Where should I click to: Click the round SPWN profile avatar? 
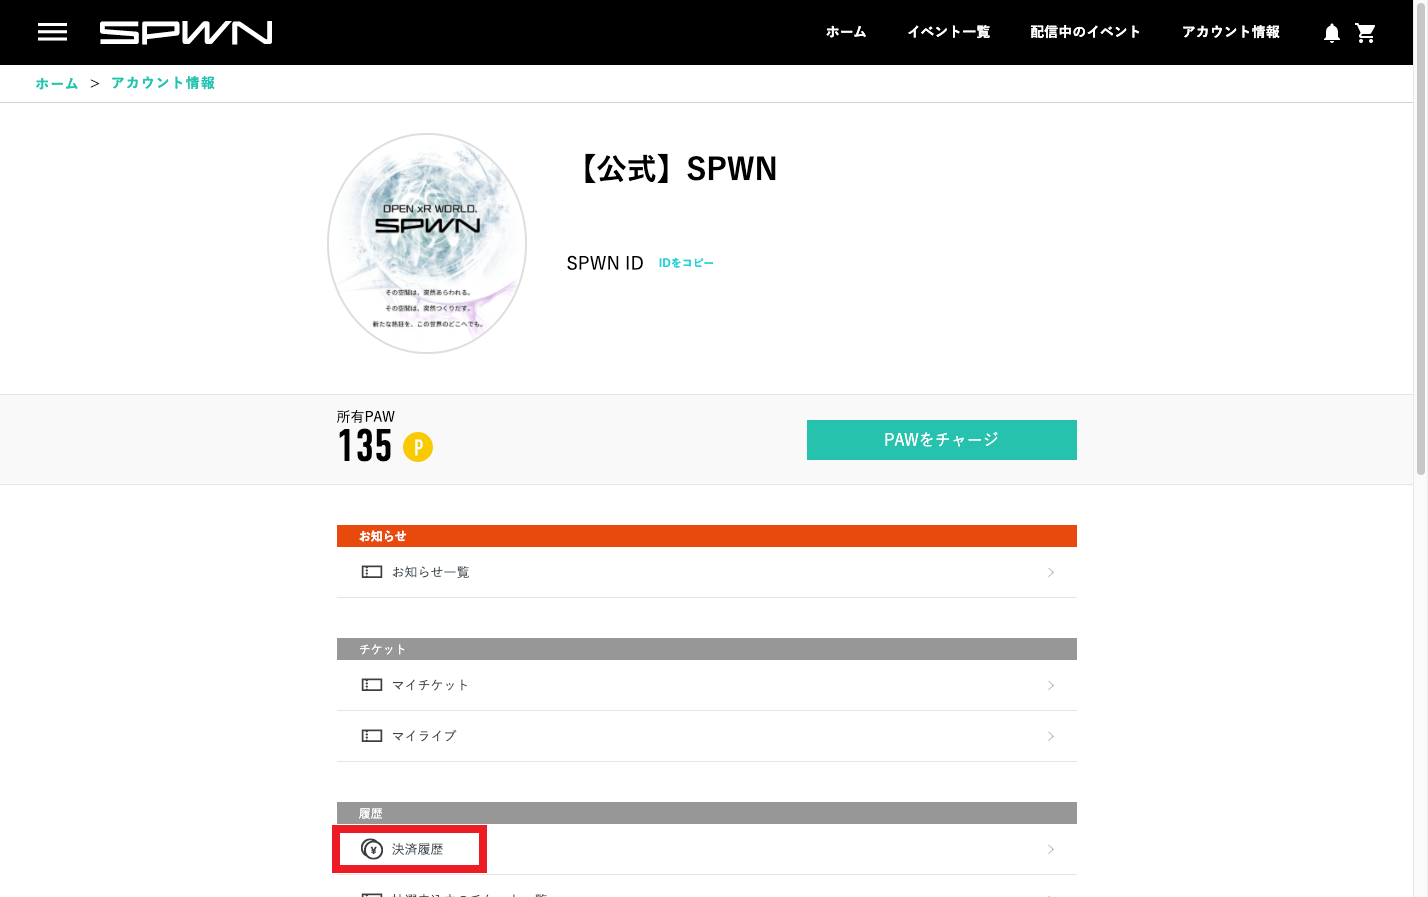pos(427,243)
